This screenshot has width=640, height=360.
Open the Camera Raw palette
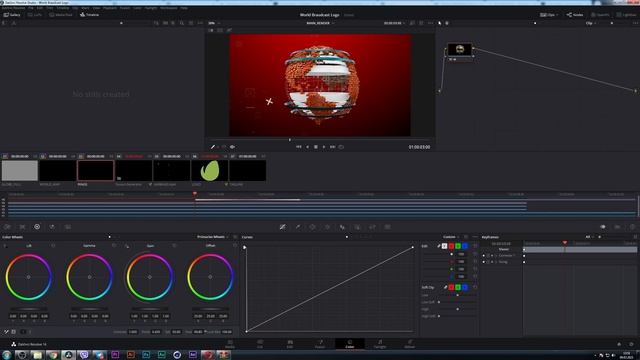click(7, 227)
